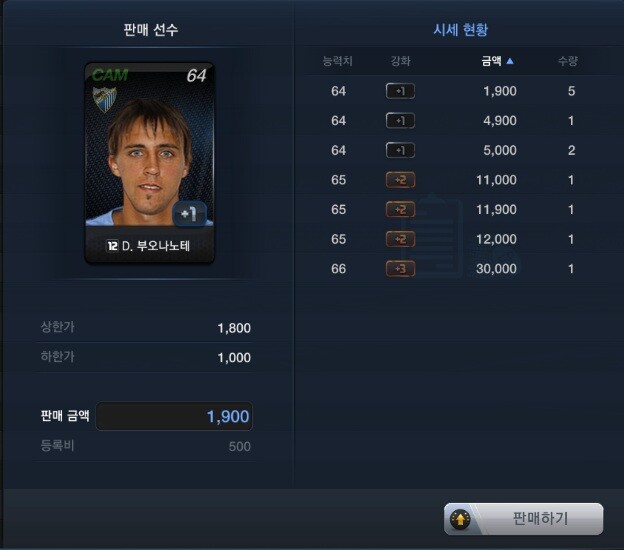624x550 pixels.
Task: Click the 12 season badge by player name
Action: tap(112, 246)
